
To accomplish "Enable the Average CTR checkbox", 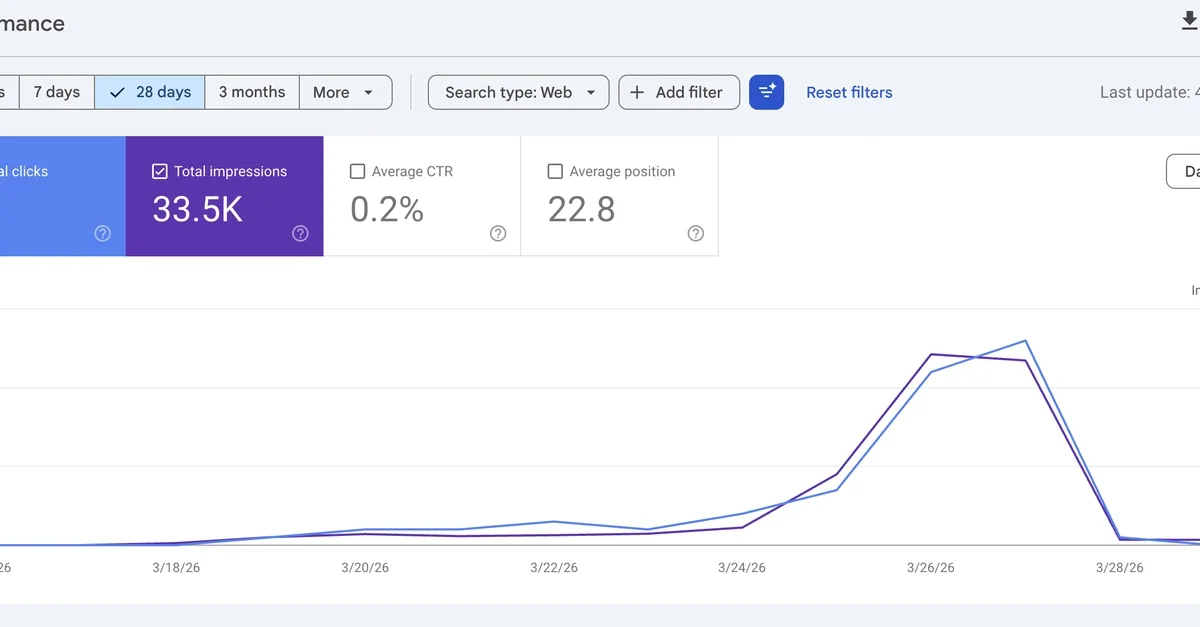I will tap(358, 172).
